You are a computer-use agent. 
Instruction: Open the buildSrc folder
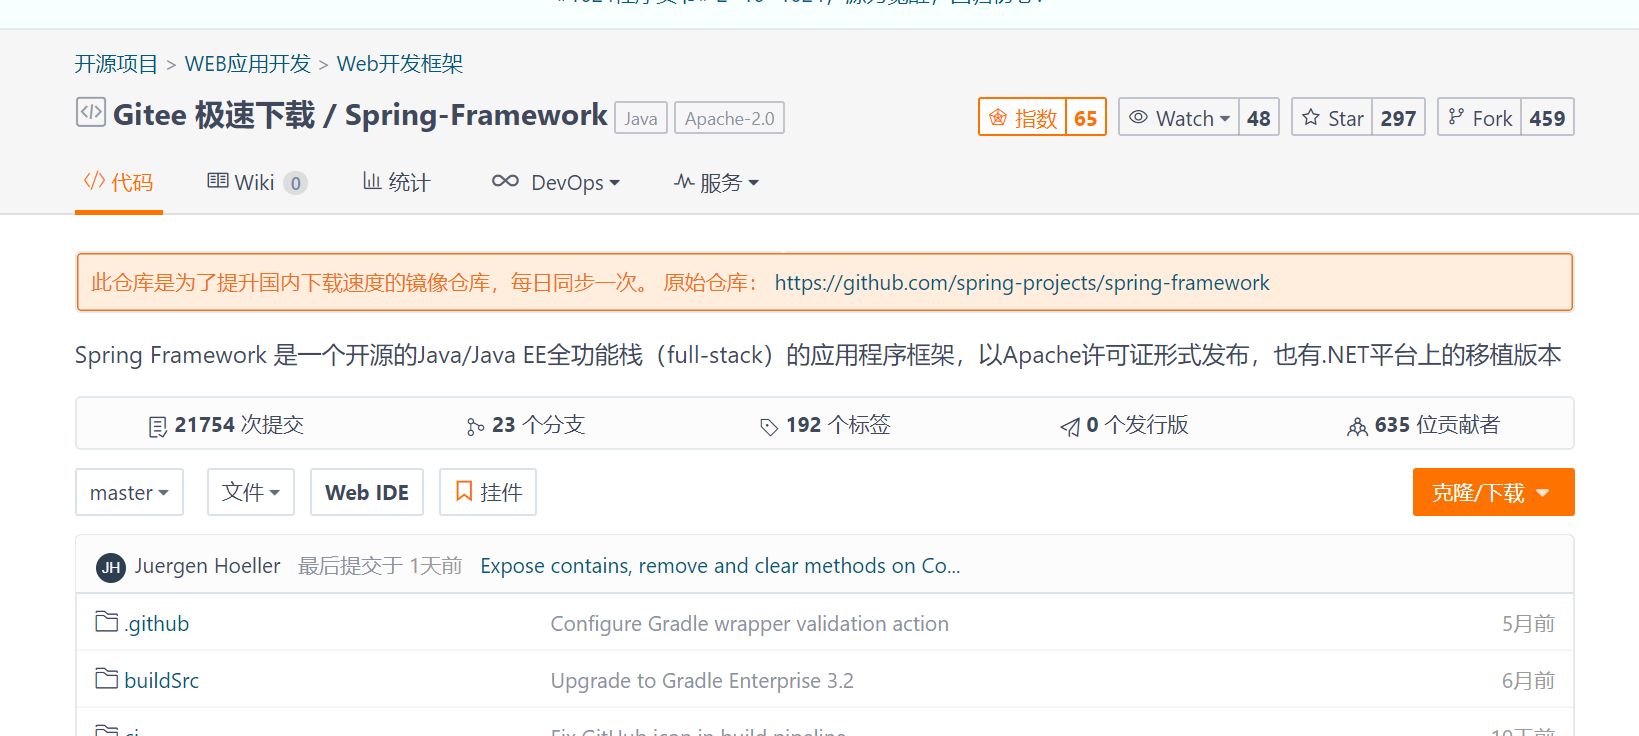[162, 681]
